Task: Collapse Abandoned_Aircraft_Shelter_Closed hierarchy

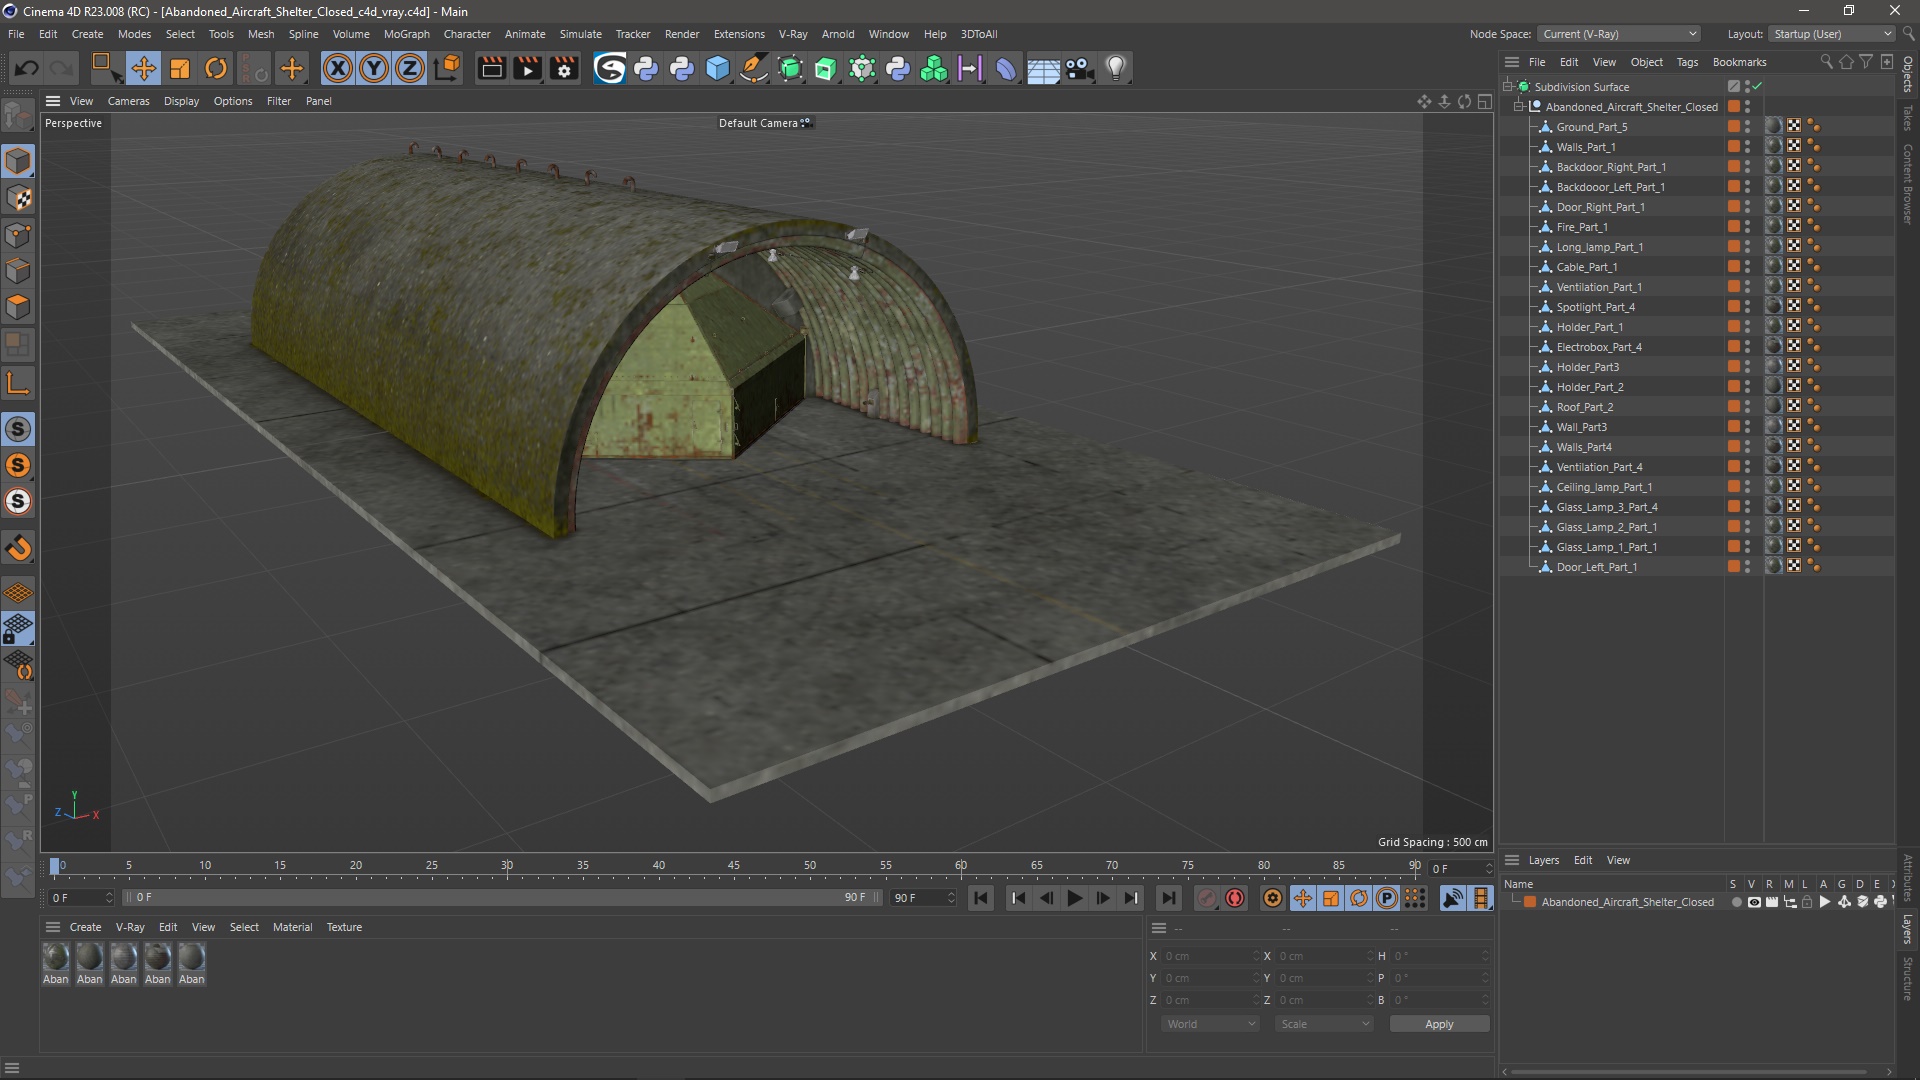Action: (x=1519, y=107)
